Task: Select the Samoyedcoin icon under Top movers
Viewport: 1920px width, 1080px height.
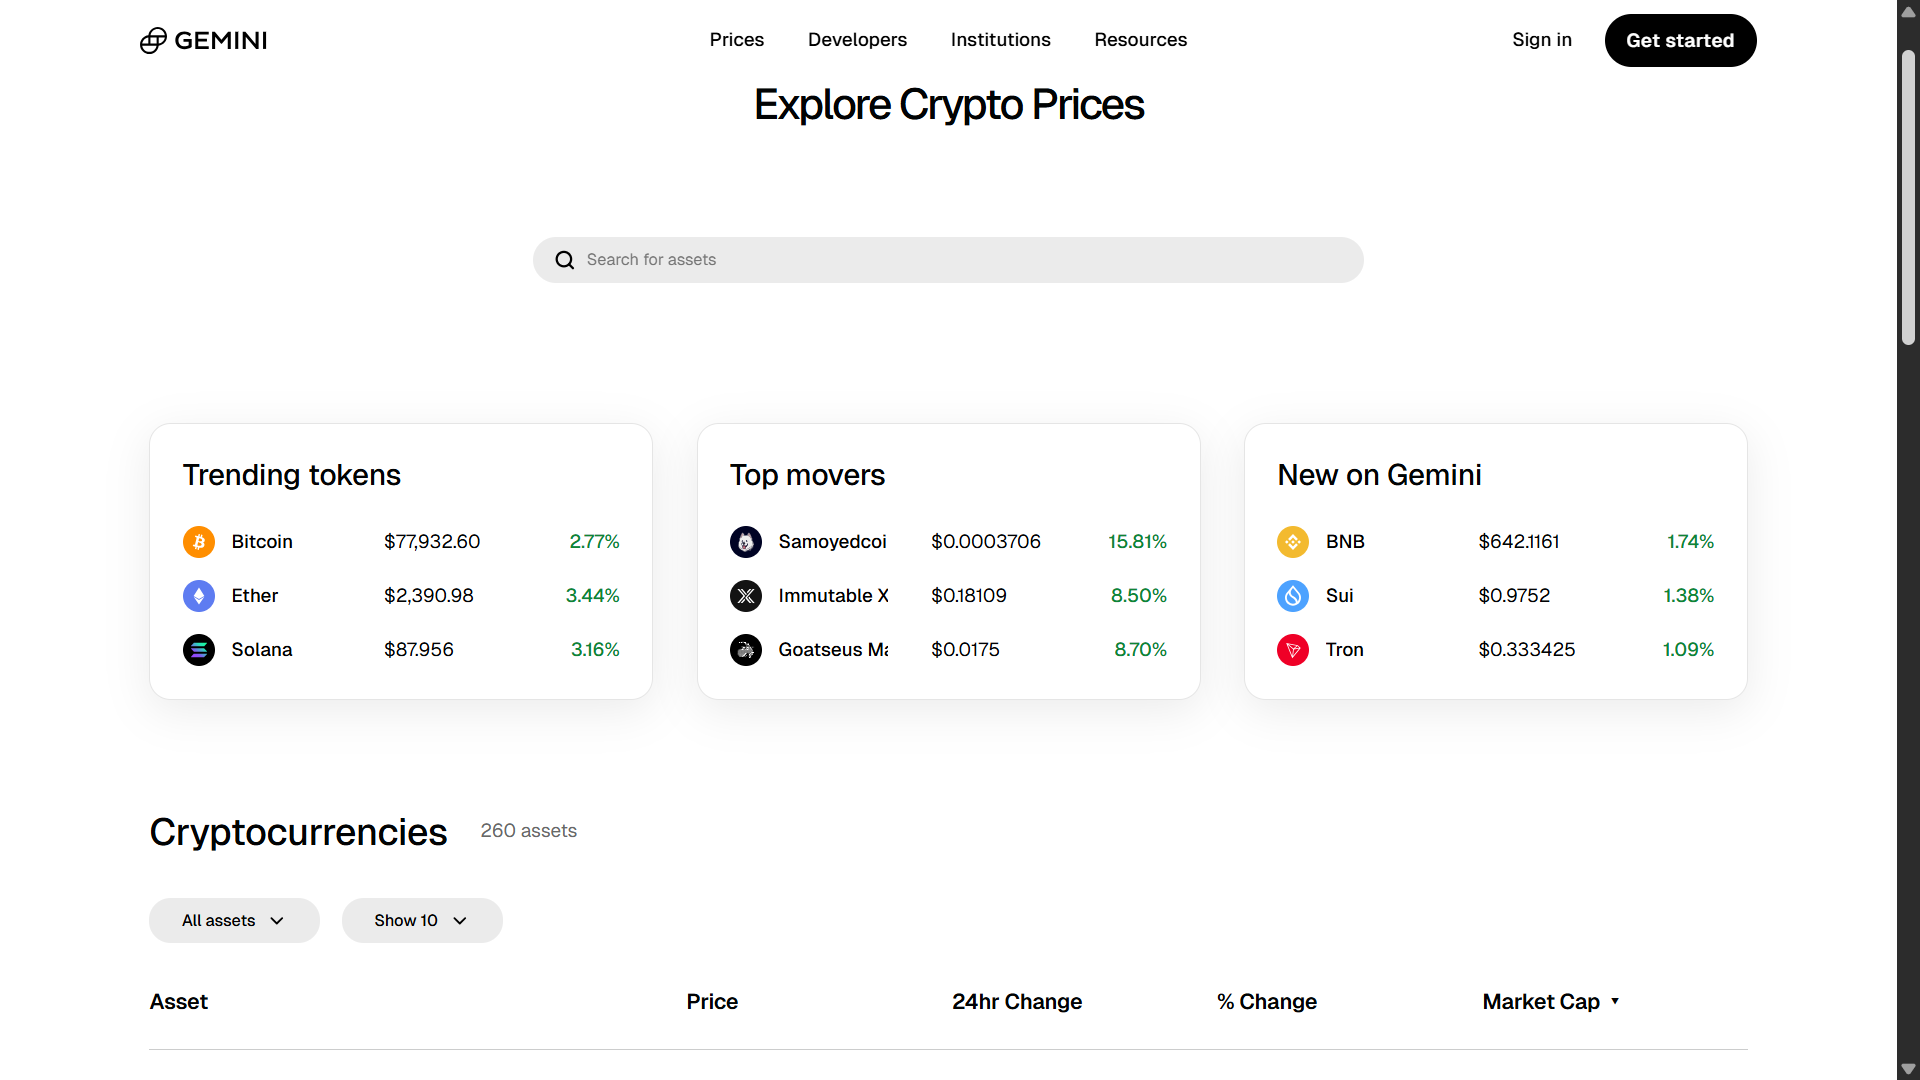Action: point(745,541)
